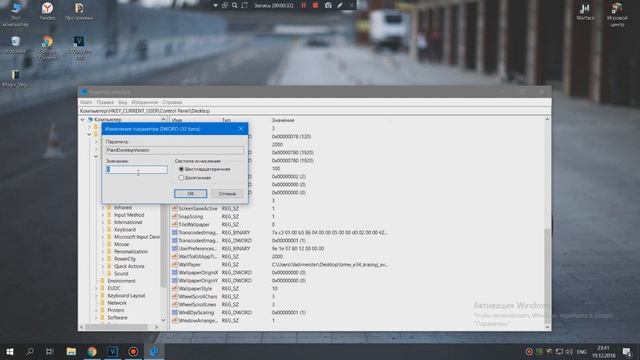Open the Этот компьютер desktop icon
Screen dimensions: 640x360
click(x=16, y=13)
